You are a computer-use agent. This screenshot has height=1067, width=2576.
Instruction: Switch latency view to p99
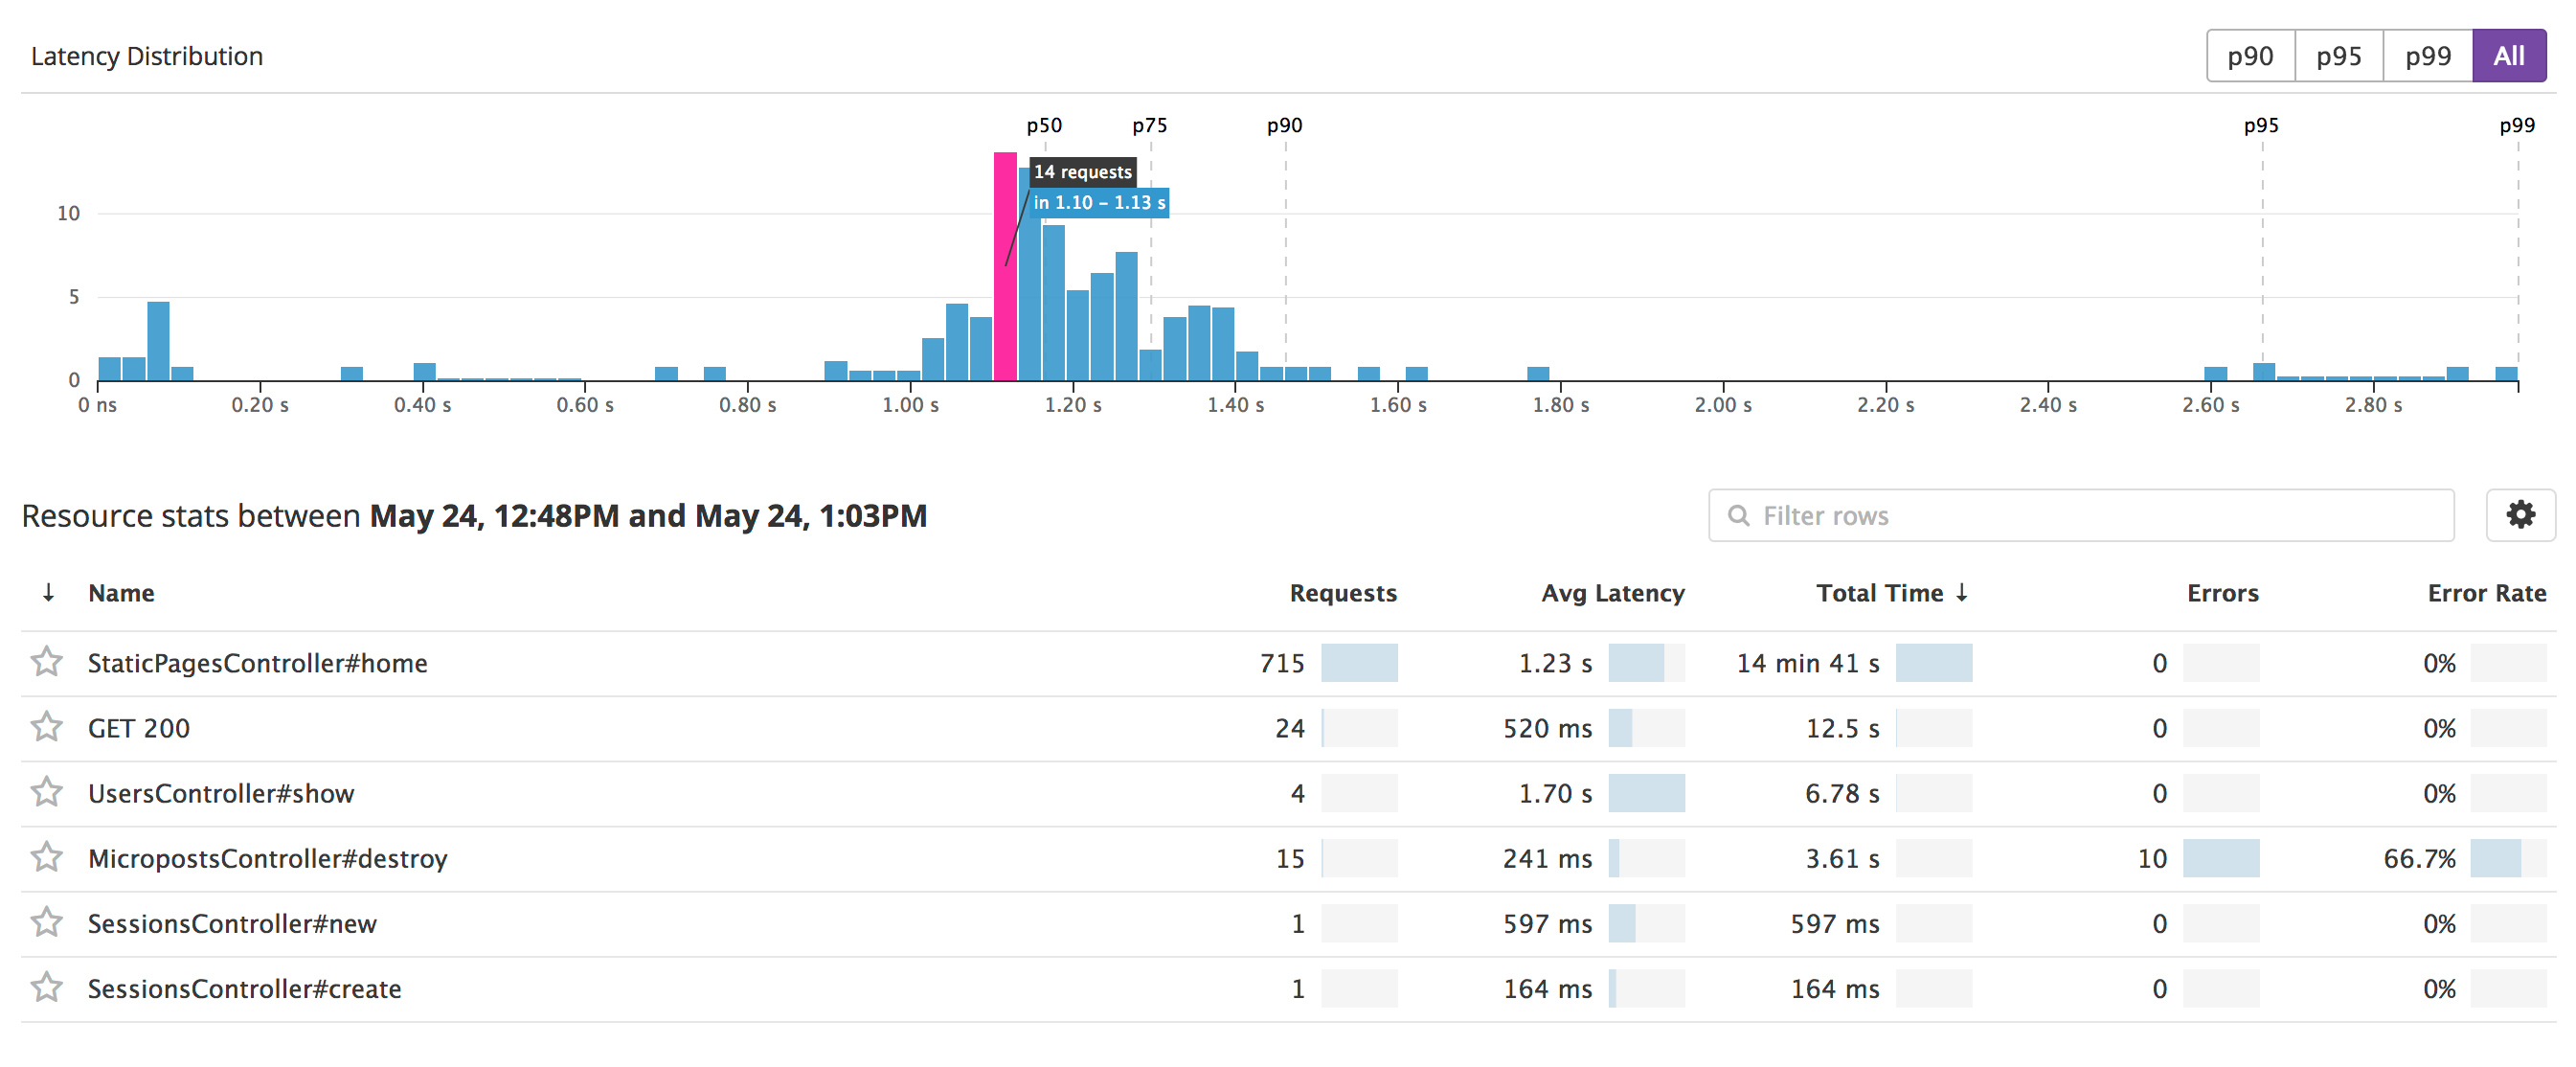[2427, 56]
